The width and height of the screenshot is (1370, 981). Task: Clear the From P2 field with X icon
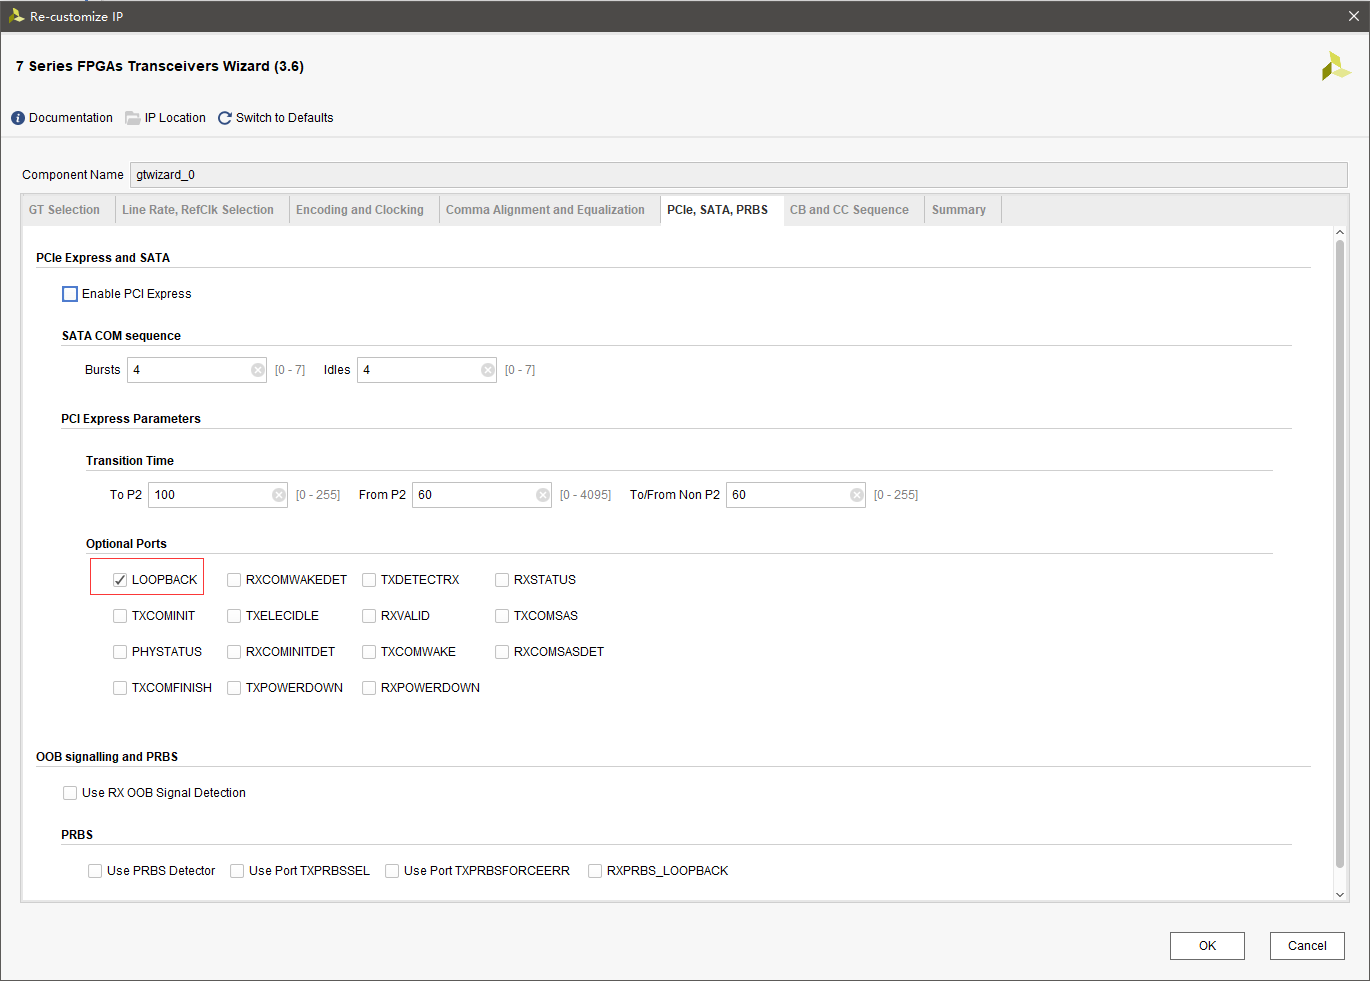[543, 495]
